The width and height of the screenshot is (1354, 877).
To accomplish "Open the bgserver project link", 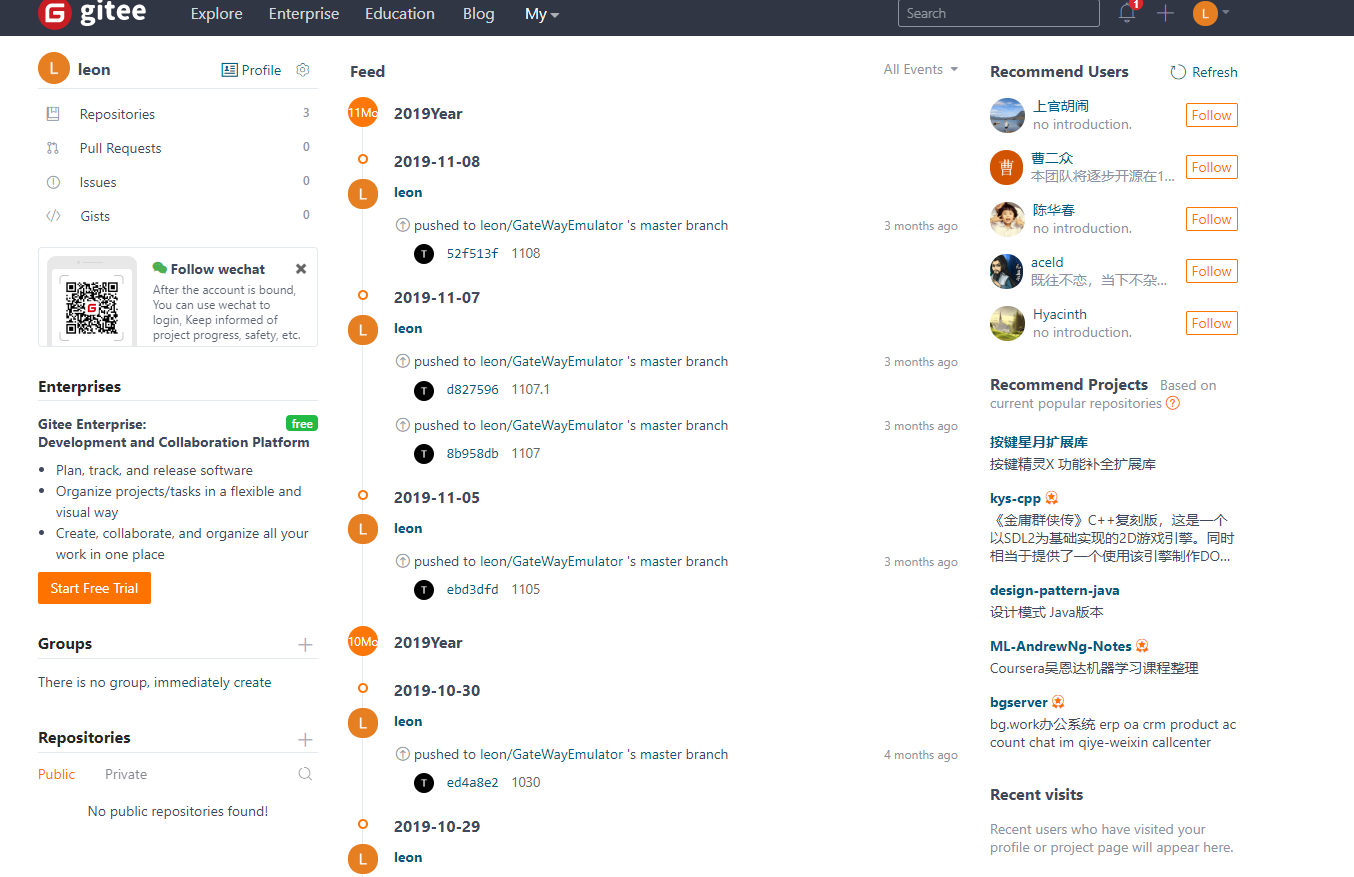I will 1019,702.
